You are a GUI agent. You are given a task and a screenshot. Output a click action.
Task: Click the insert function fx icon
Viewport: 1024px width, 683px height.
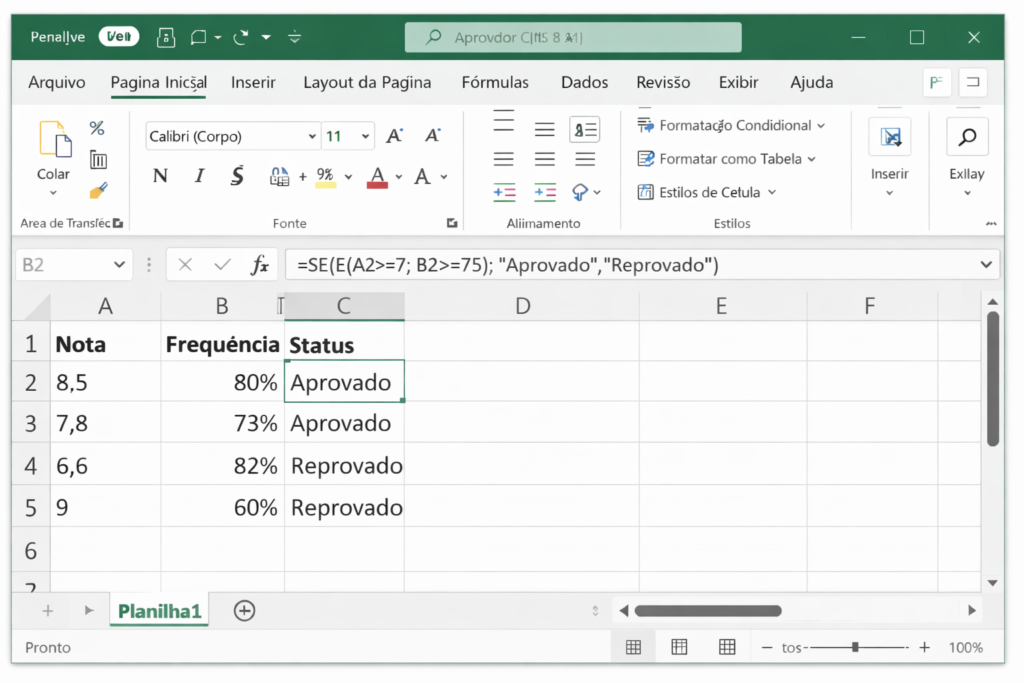[x=260, y=265]
